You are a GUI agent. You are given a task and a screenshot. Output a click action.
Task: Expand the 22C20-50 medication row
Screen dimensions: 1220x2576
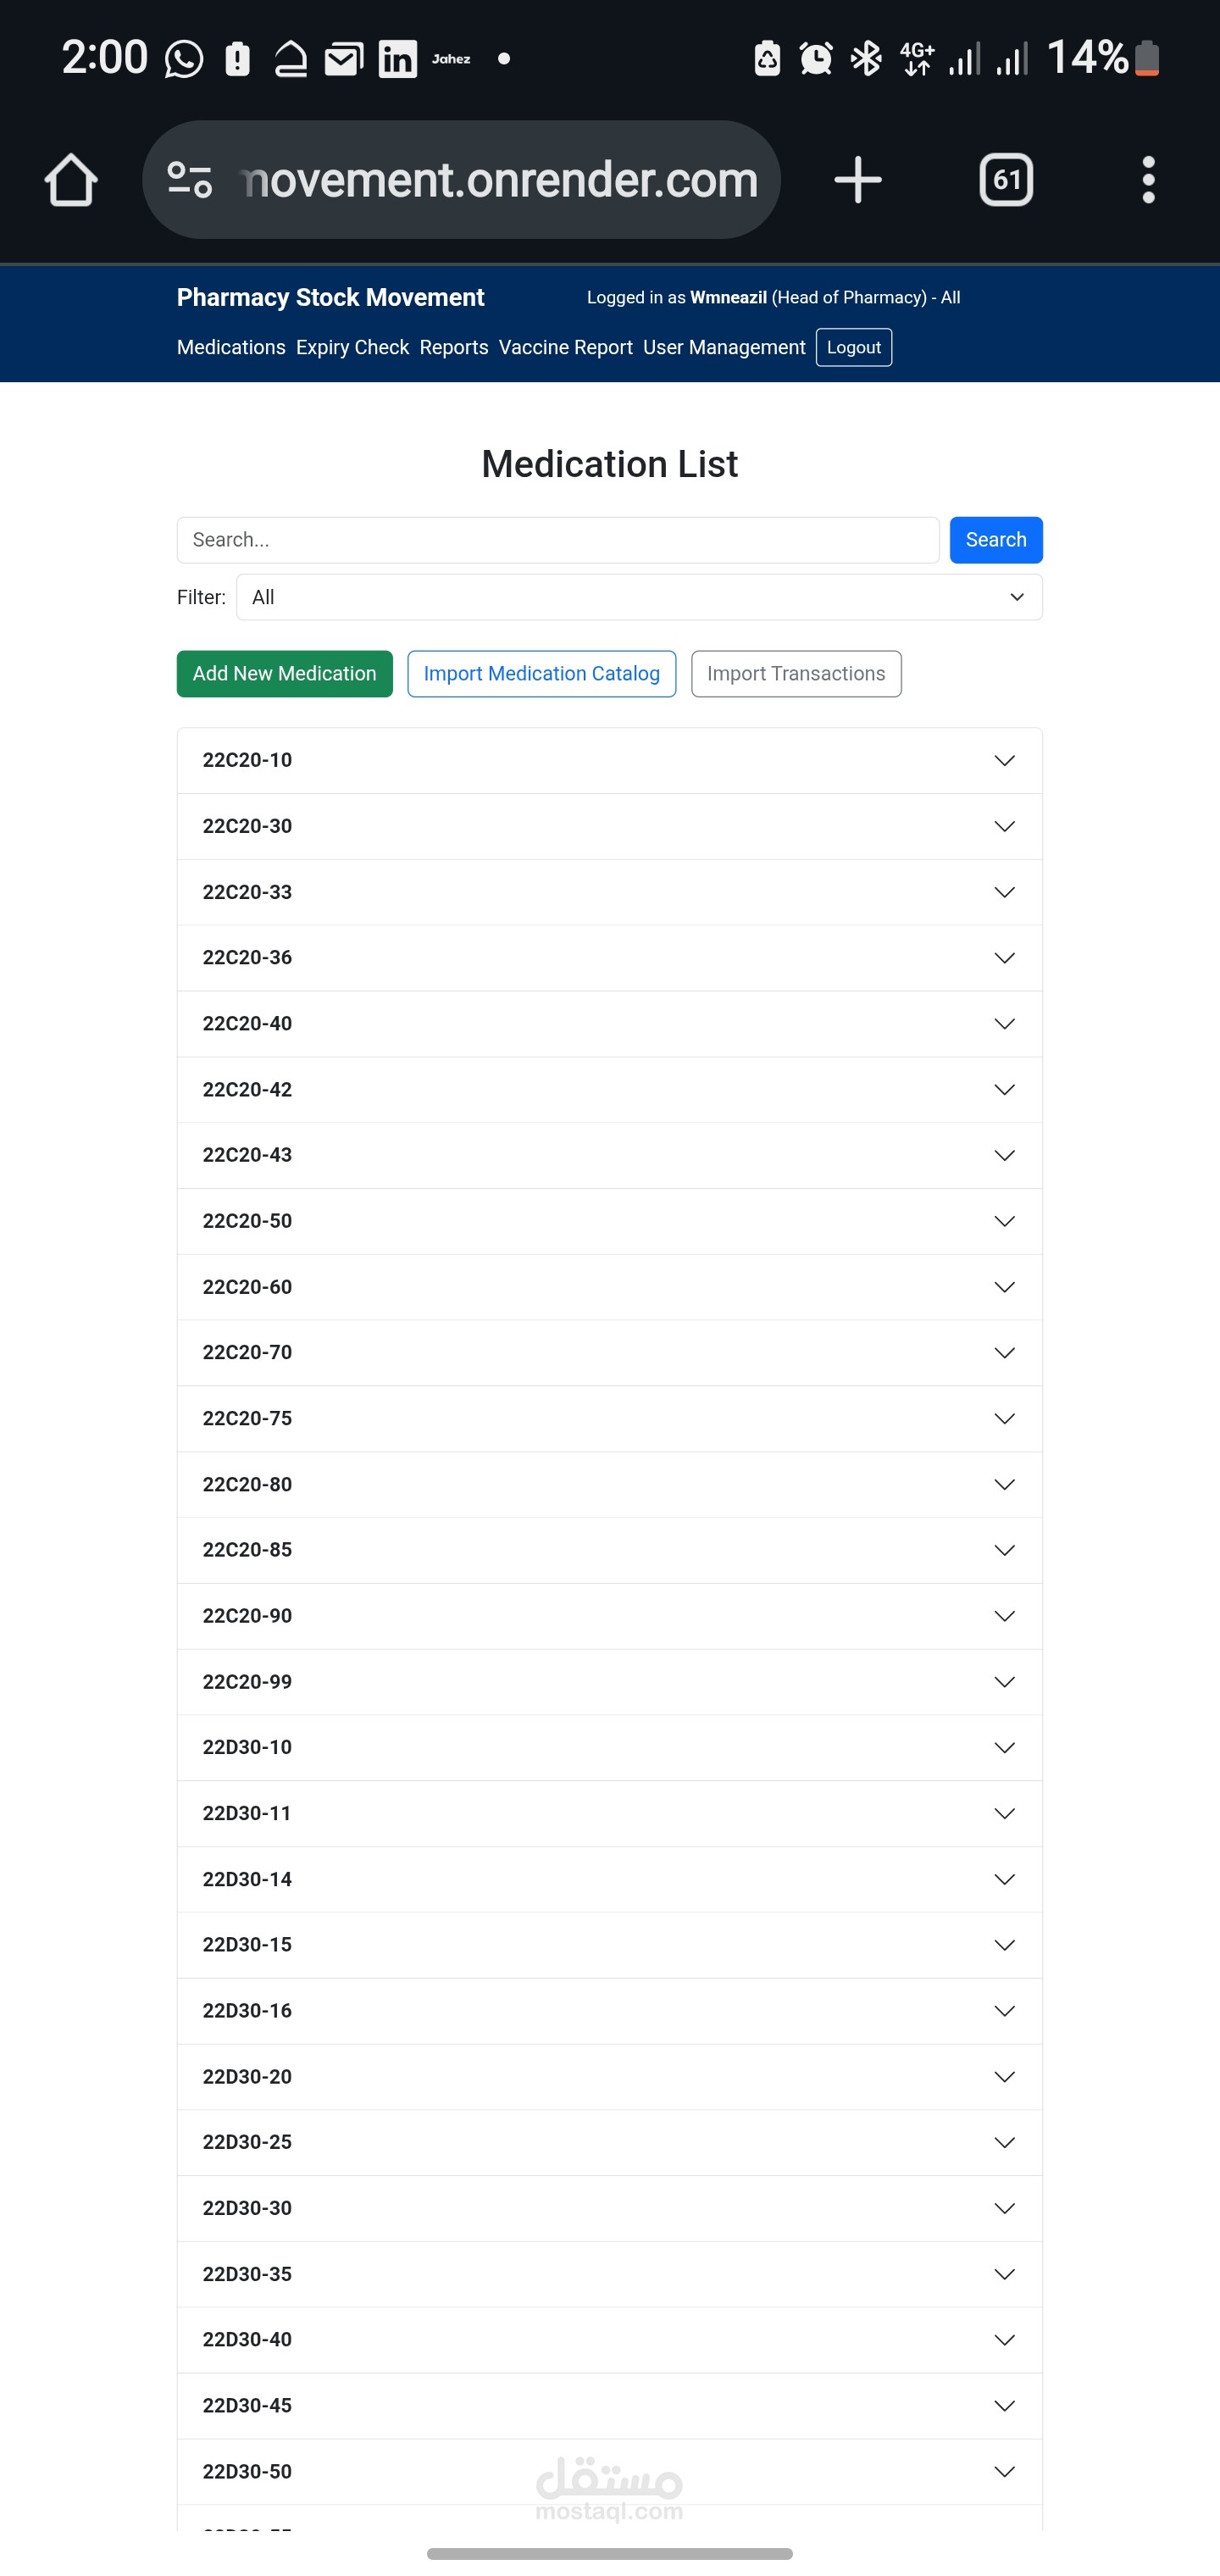(x=610, y=1221)
